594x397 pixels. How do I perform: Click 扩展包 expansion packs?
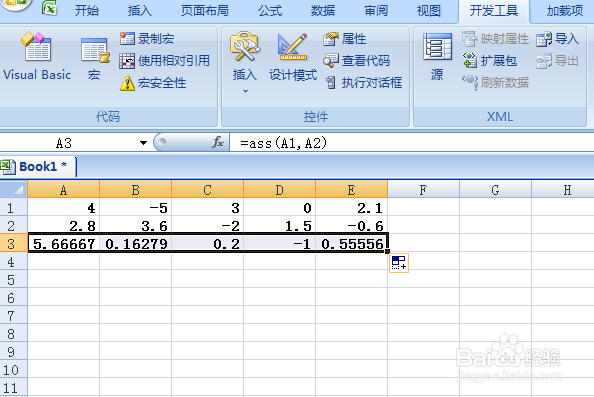(490, 61)
